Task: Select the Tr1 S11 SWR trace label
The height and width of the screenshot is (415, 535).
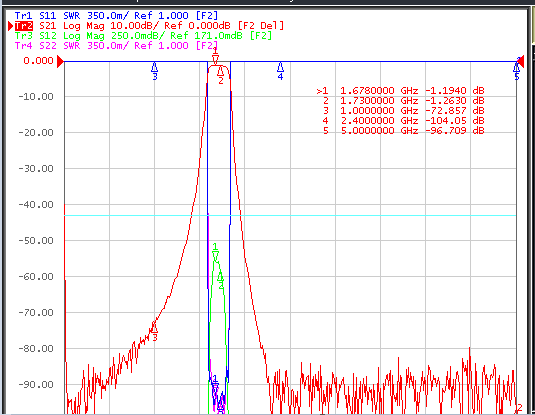Action: point(116,16)
